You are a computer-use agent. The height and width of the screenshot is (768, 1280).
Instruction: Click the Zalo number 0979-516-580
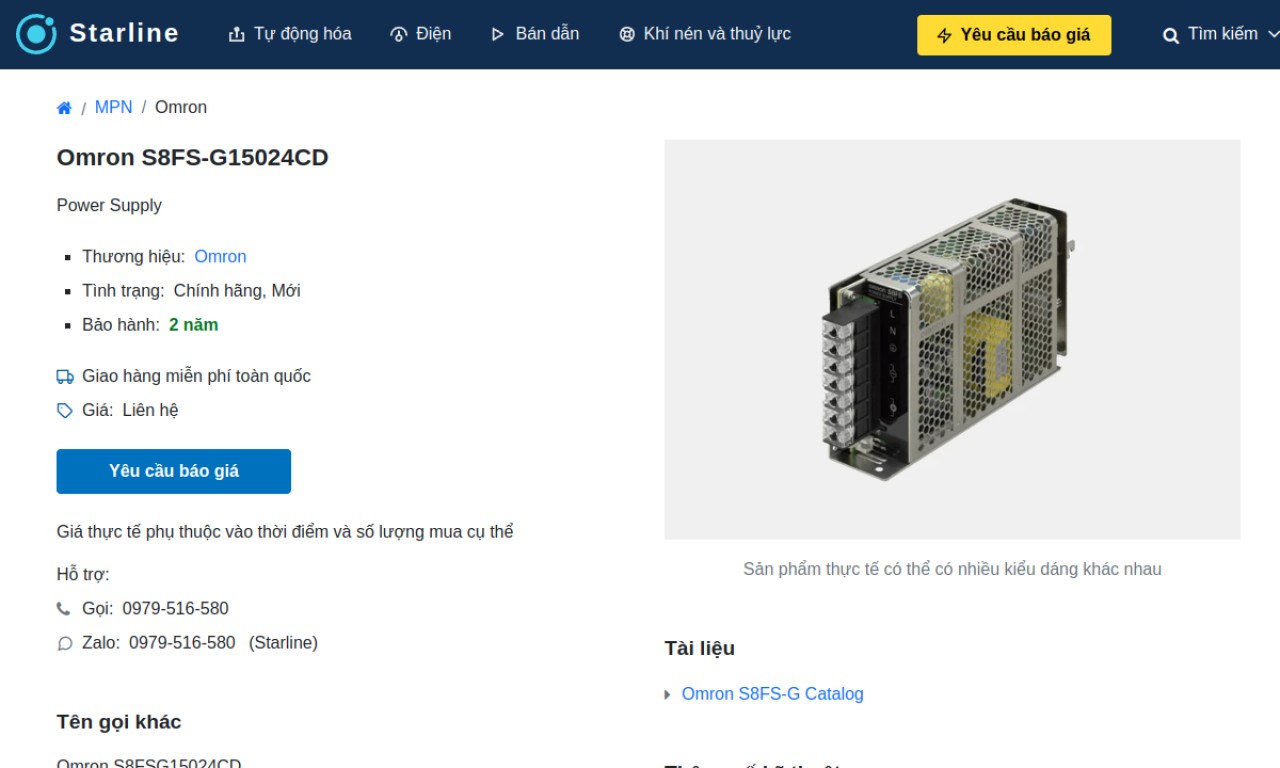[182, 642]
